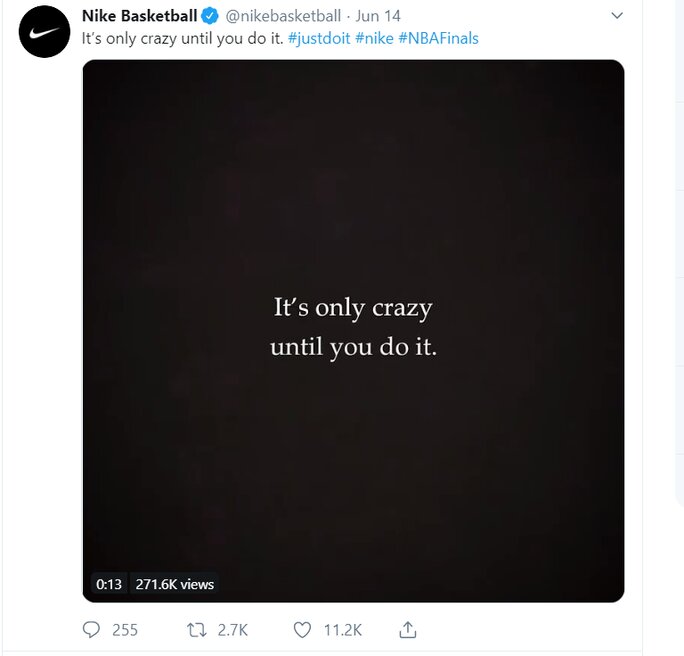Viewport: 684px width, 656px height.
Task: Click the blue verified badge
Action: pyautogui.click(x=210, y=16)
